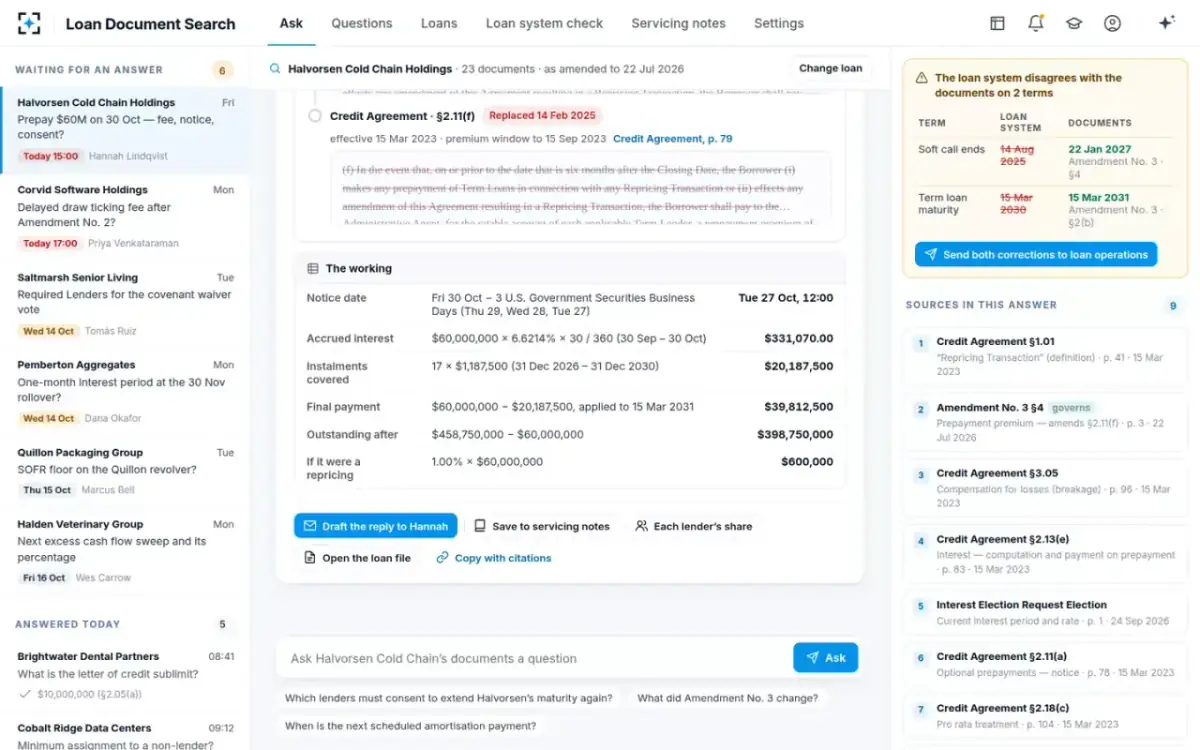The image size is (1200, 750).
Task: Open the graduation cap help icon
Action: (1074, 23)
